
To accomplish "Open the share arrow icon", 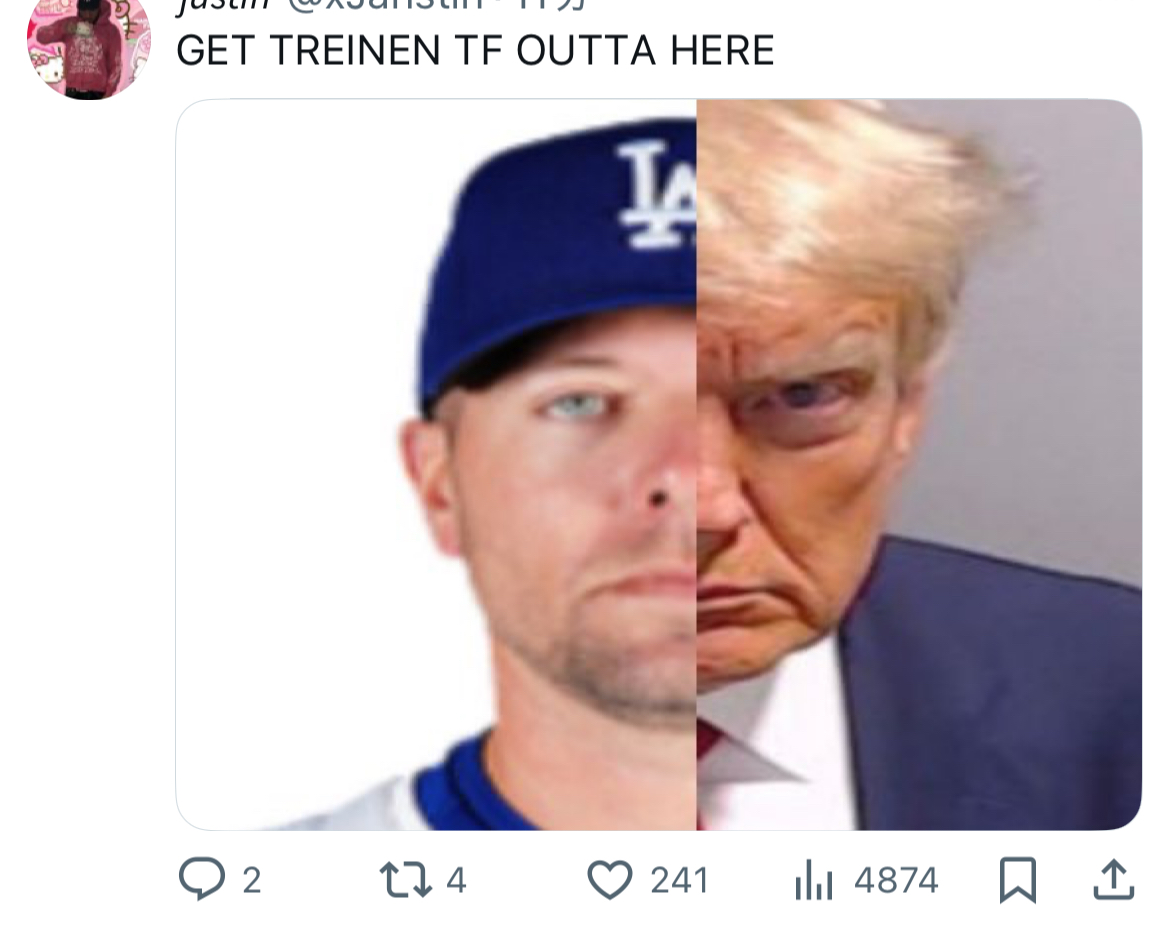I will (x=1113, y=879).
